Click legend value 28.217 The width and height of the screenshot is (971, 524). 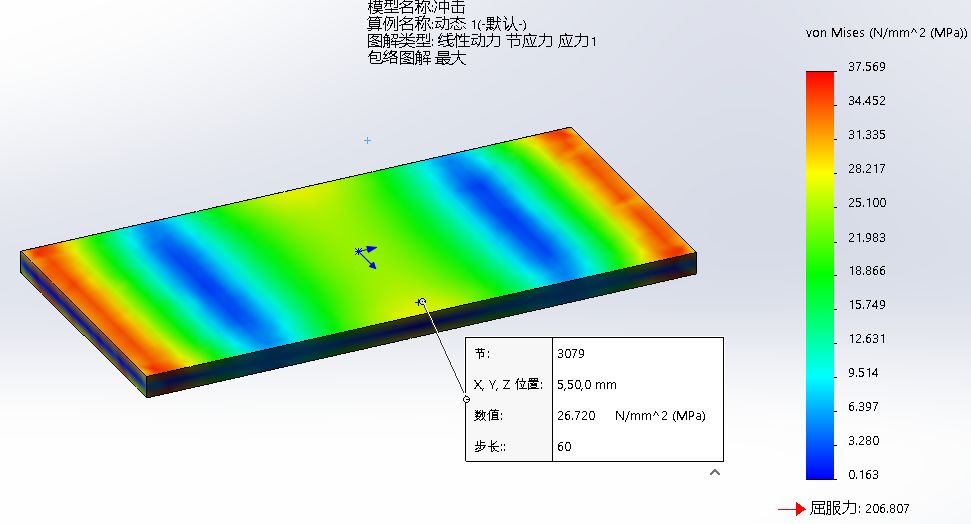[866, 168]
